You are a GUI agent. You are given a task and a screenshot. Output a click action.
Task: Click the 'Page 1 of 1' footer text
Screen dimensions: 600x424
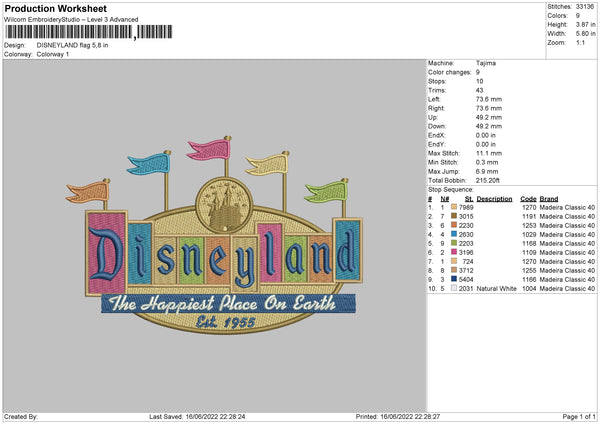579,416
